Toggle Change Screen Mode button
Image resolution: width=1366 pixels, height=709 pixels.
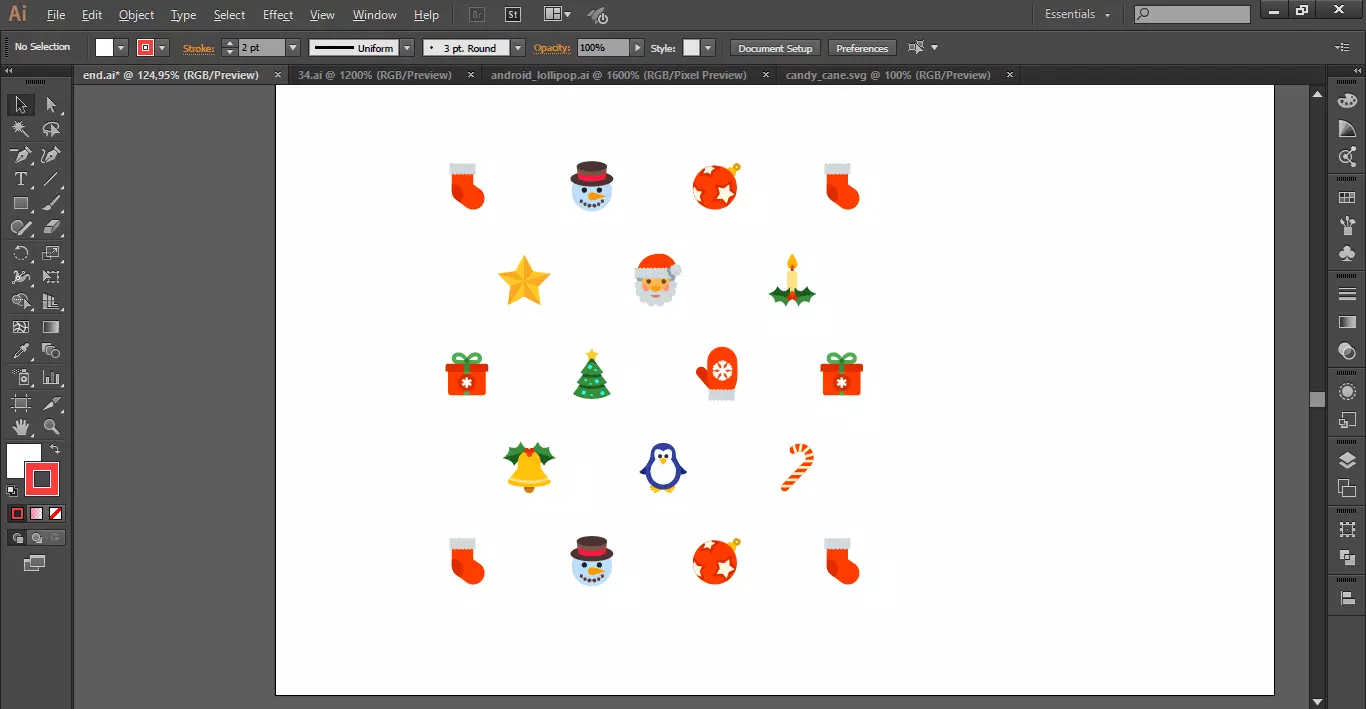click(x=35, y=564)
